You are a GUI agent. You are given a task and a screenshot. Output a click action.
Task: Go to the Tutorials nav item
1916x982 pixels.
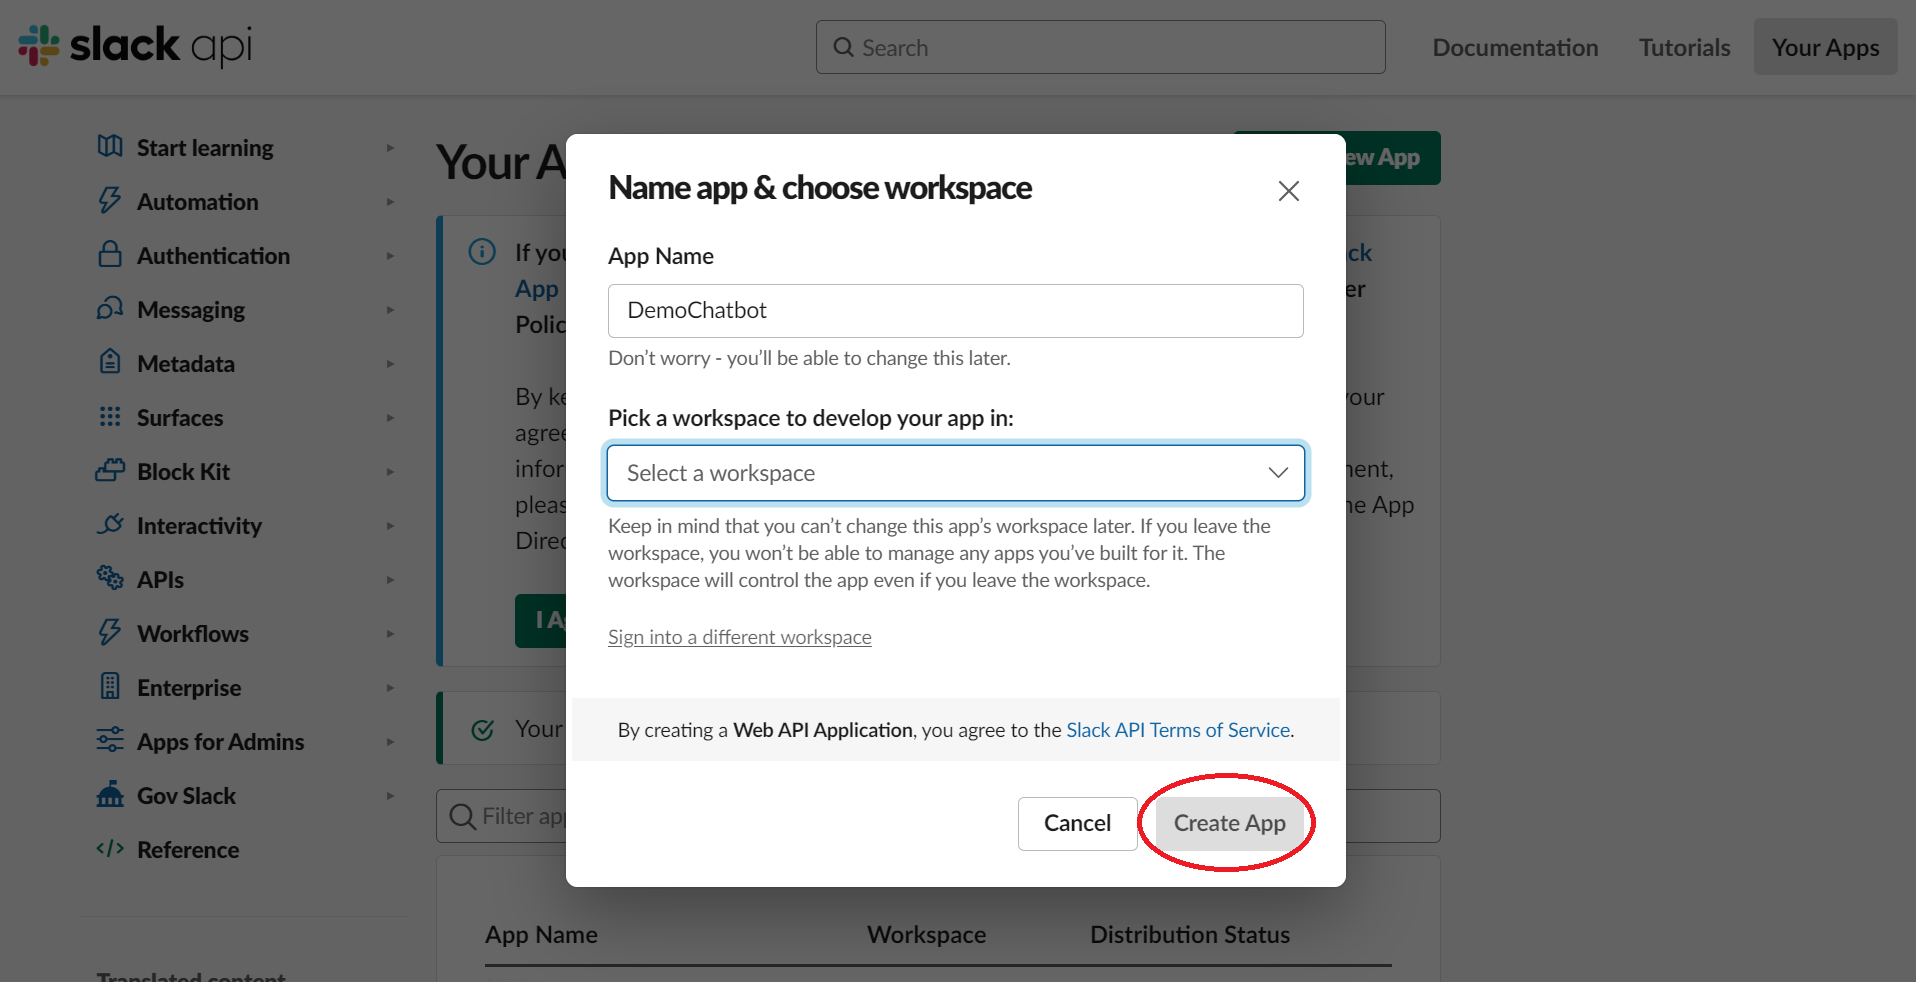click(1684, 48)
